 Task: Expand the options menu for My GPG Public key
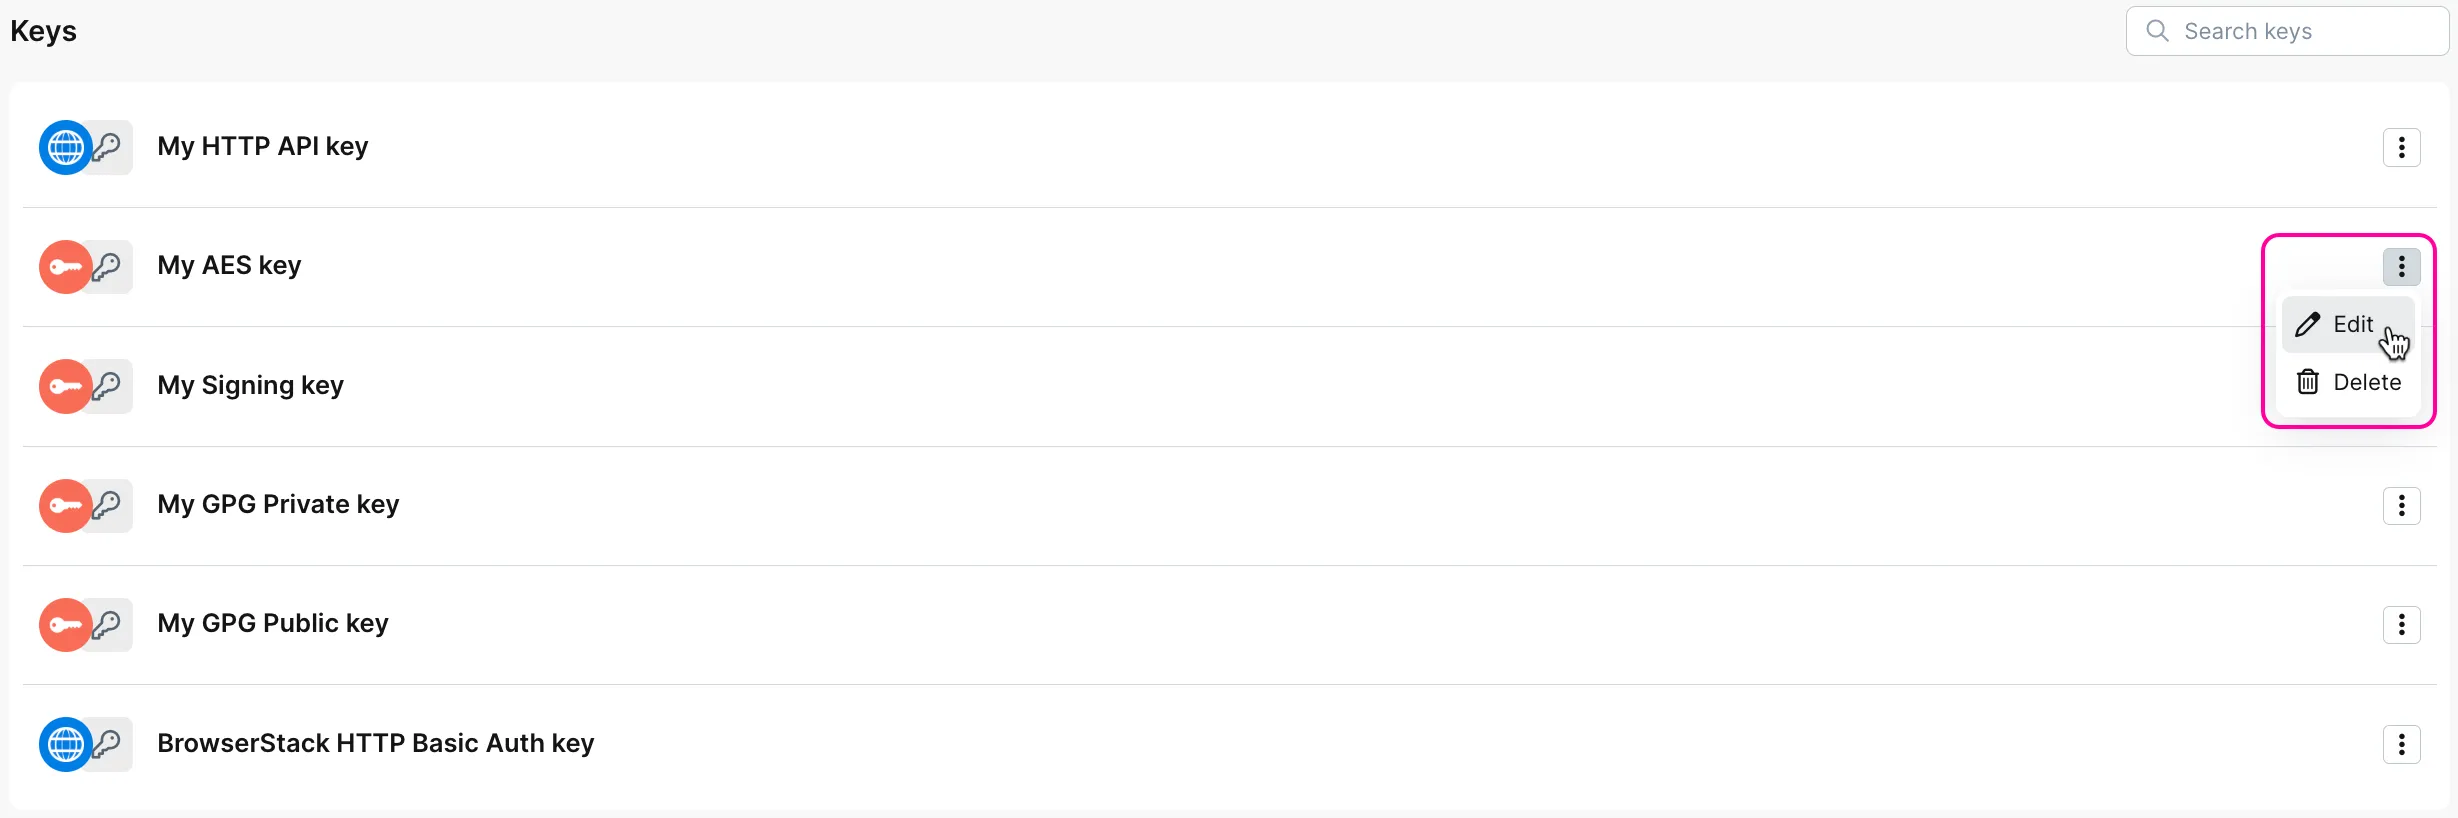[2401, 625]
